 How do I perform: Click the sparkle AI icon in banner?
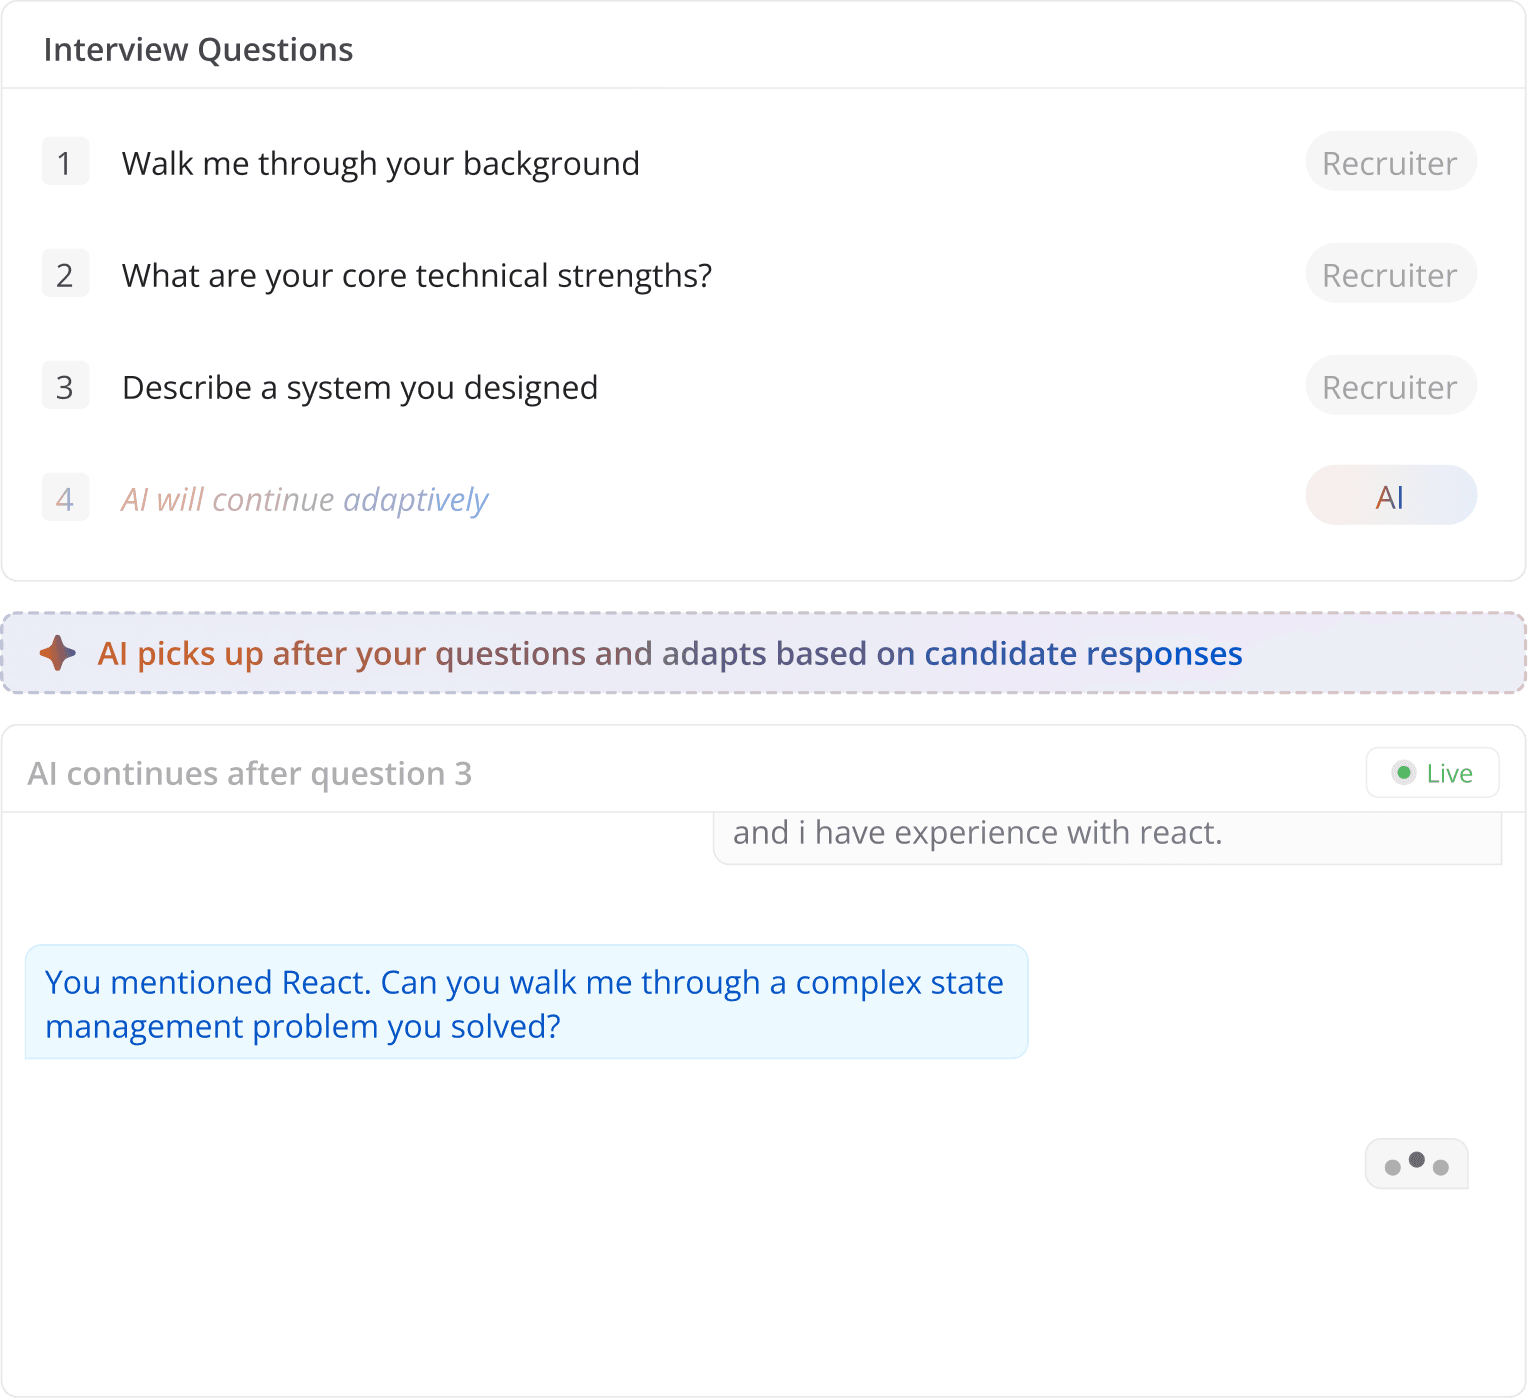tap(58, 653)
